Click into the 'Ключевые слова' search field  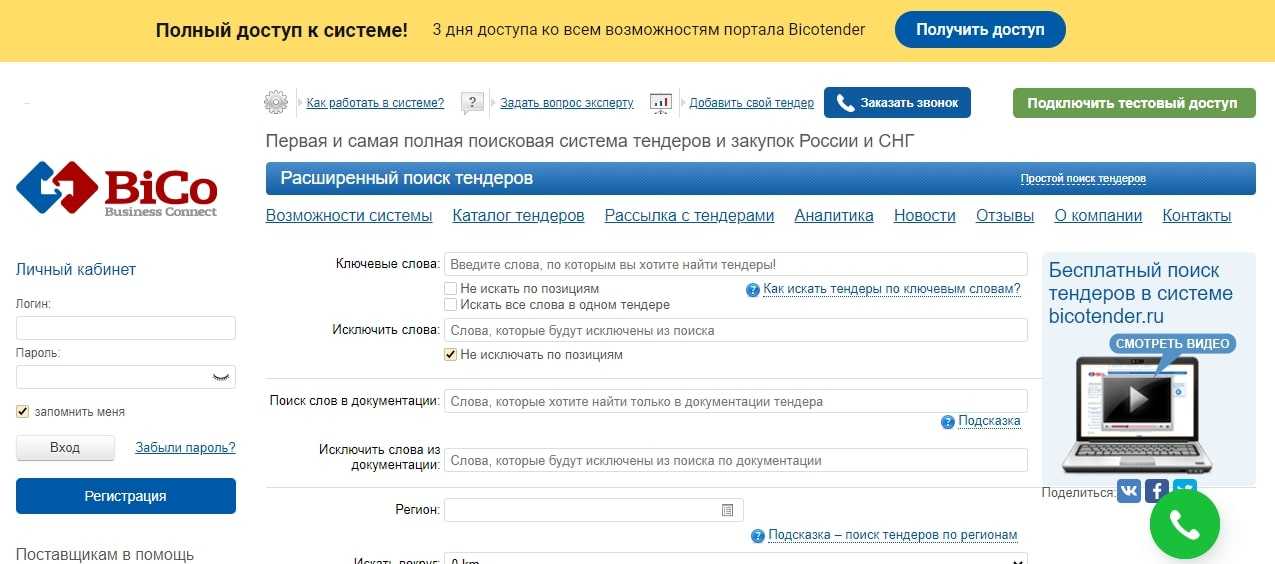735,265
